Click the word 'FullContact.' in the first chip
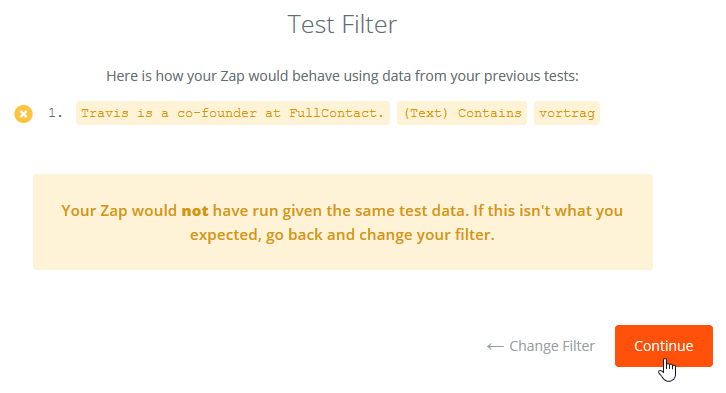The height and width of the screenshot is (393, 726). coord(337,113)
